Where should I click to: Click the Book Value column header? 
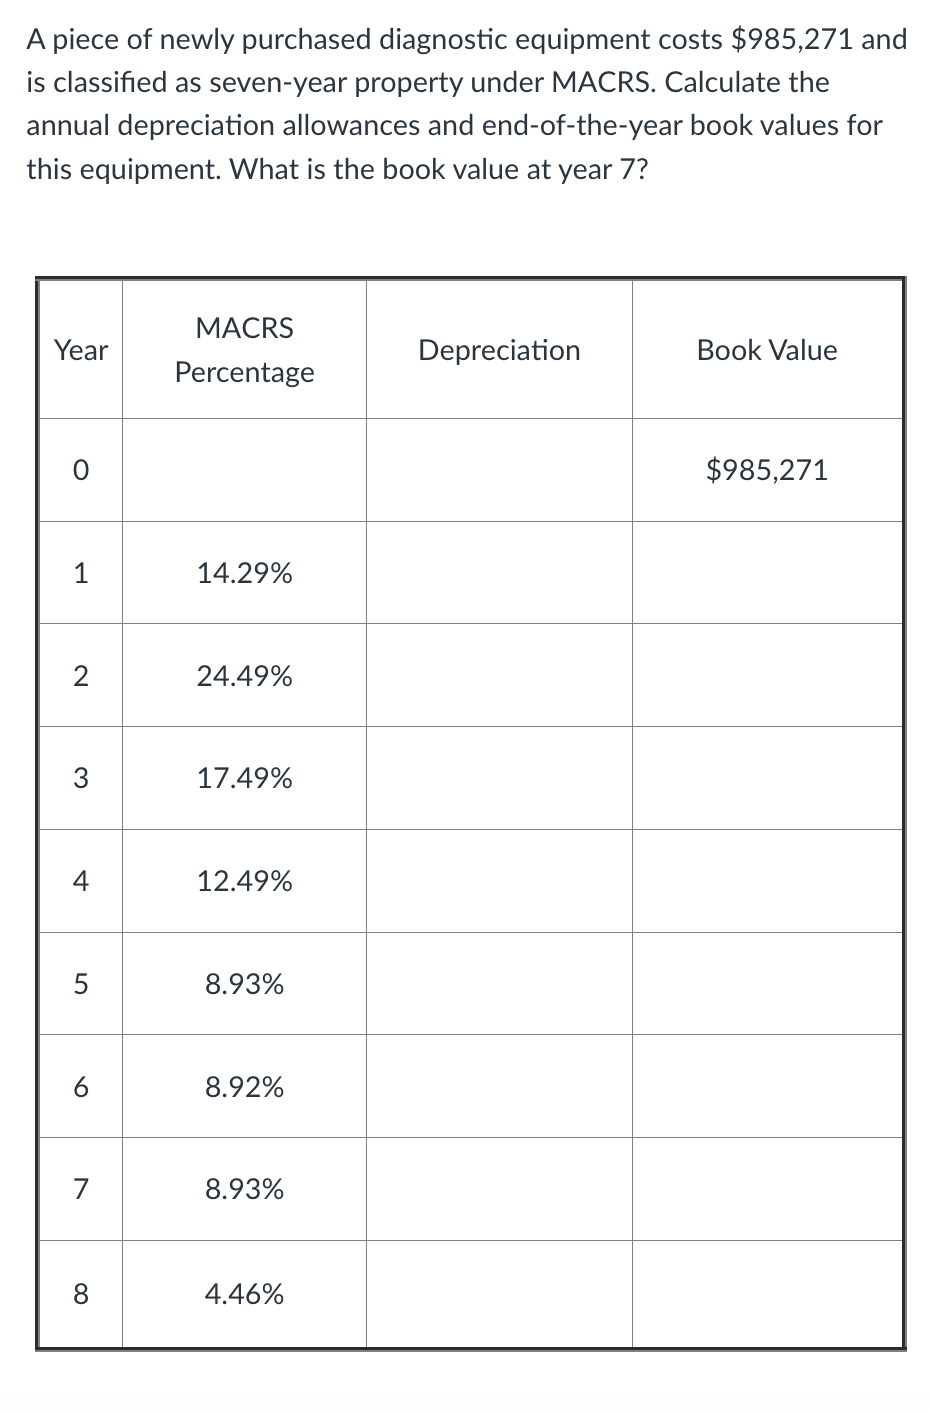(767, 350)
